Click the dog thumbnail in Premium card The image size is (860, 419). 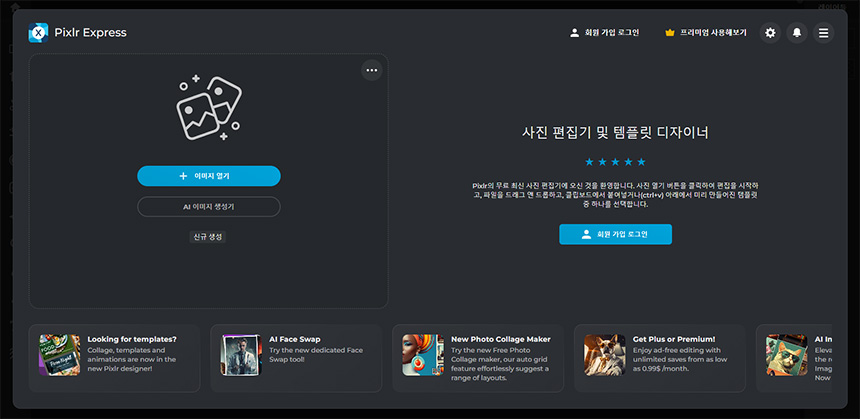[605, 355]
